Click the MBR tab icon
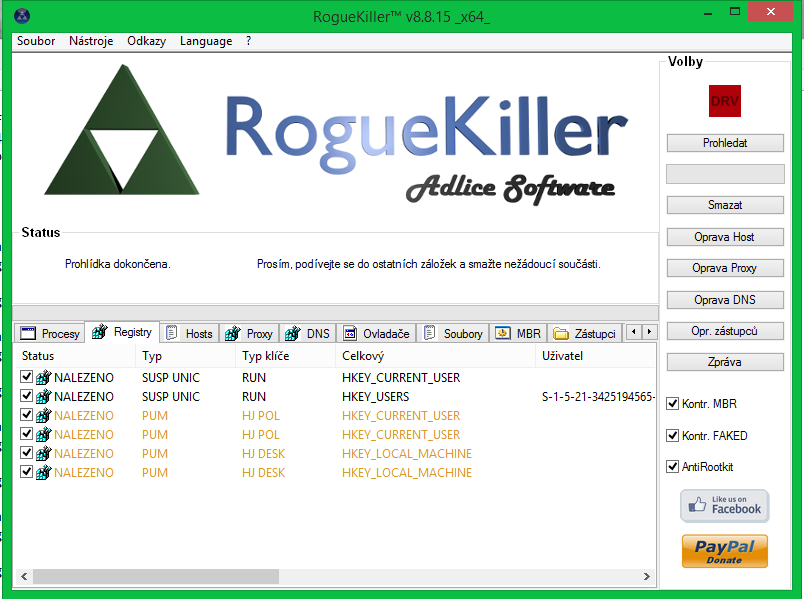 [x=502, y=333]
